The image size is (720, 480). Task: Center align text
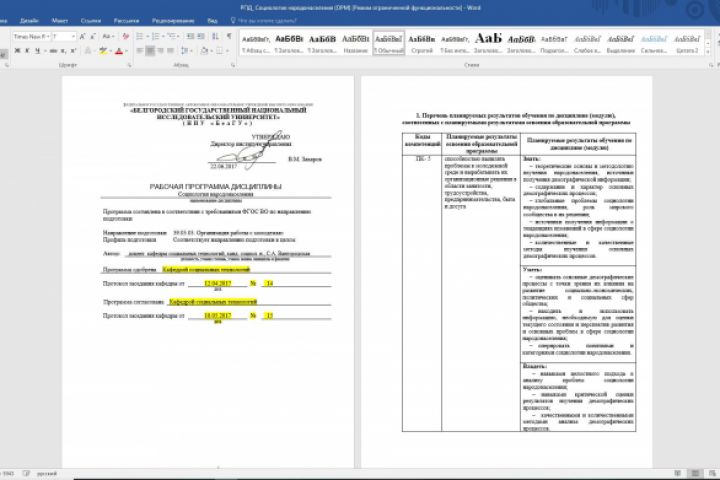pyautogui.click(x=150, y=51)
